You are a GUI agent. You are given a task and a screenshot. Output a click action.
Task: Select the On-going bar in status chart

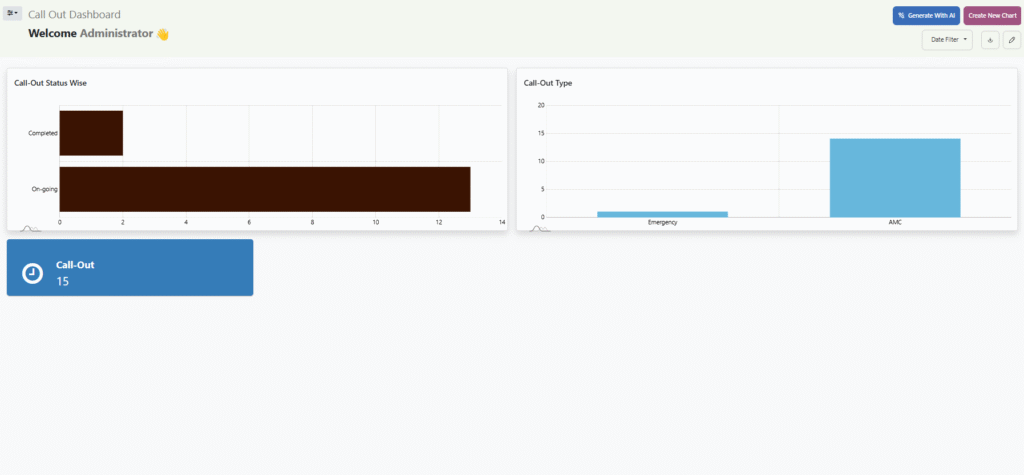pos(265,189)
